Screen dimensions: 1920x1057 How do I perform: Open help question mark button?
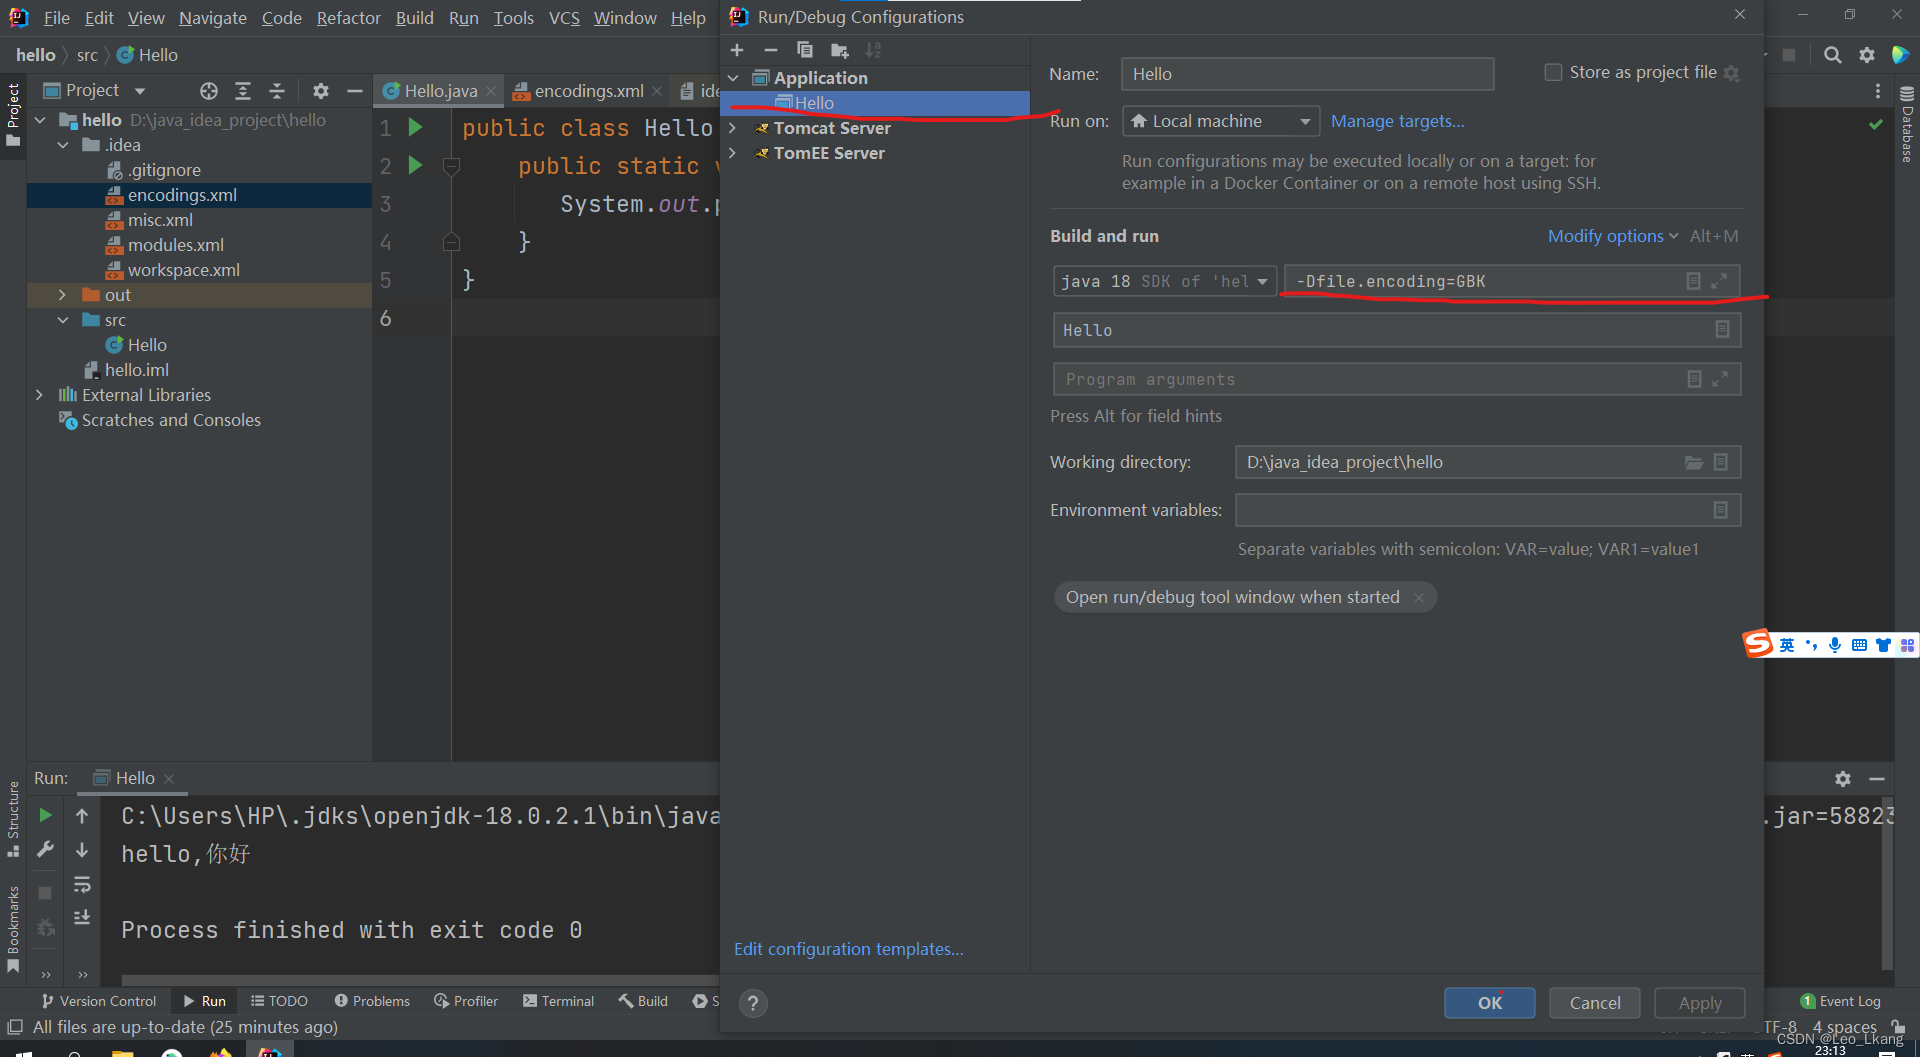tap(753, 1003)
